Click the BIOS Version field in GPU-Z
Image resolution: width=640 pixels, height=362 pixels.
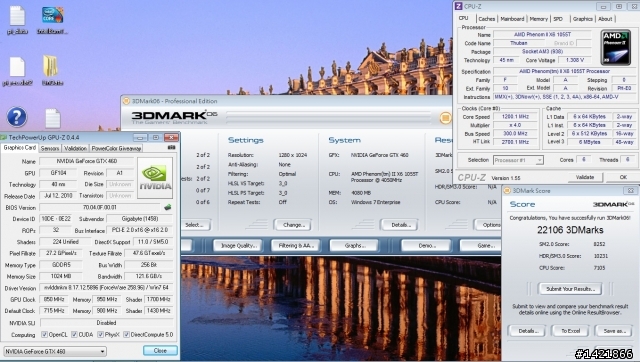tap(100, 207)
